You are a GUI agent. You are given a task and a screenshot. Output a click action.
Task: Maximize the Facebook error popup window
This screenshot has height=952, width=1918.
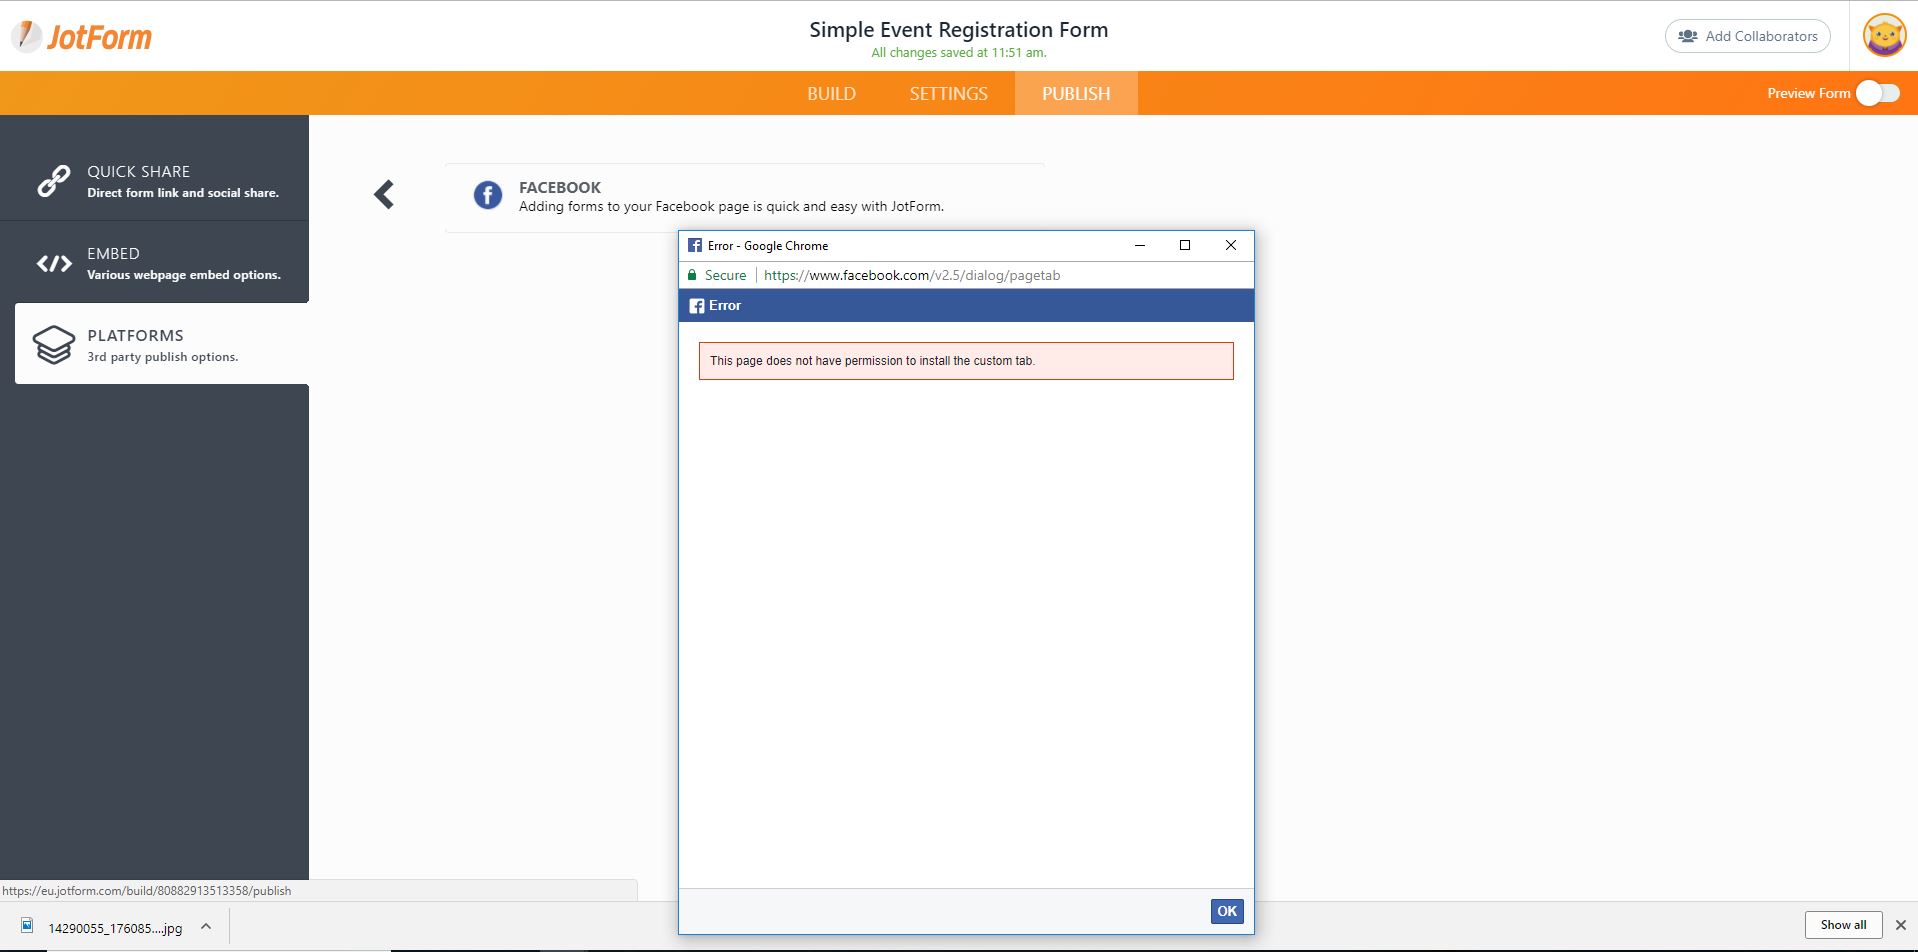coord(1185,245)
